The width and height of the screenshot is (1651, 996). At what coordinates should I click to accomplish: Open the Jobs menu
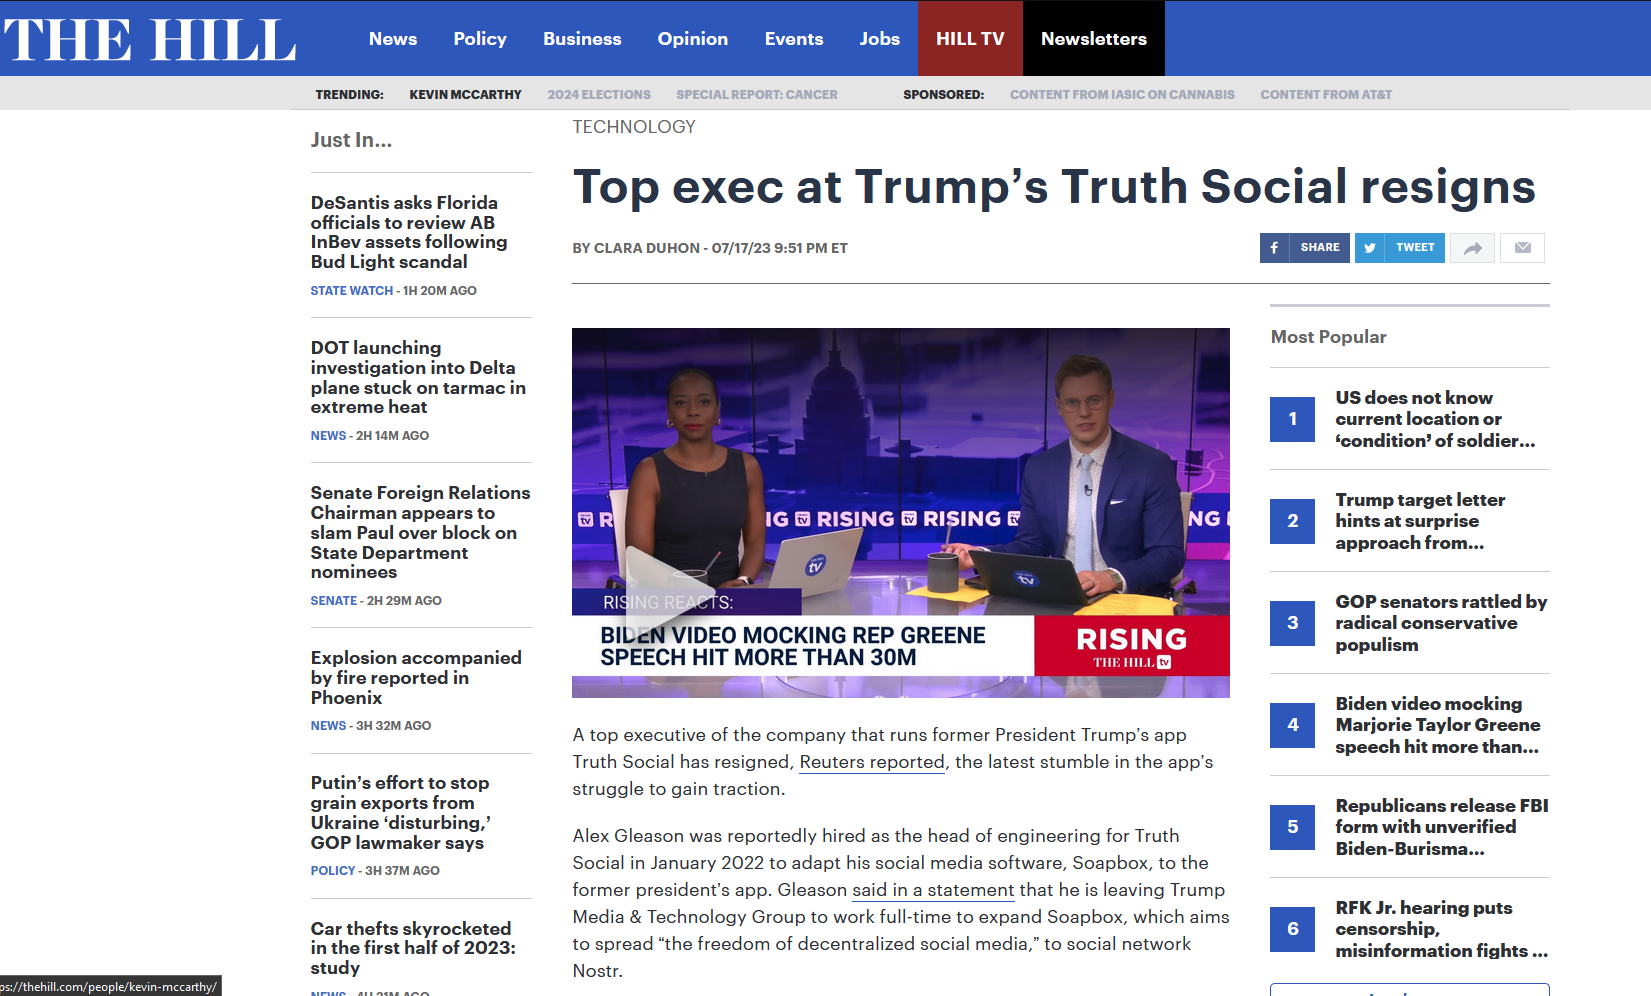[880, 39]
